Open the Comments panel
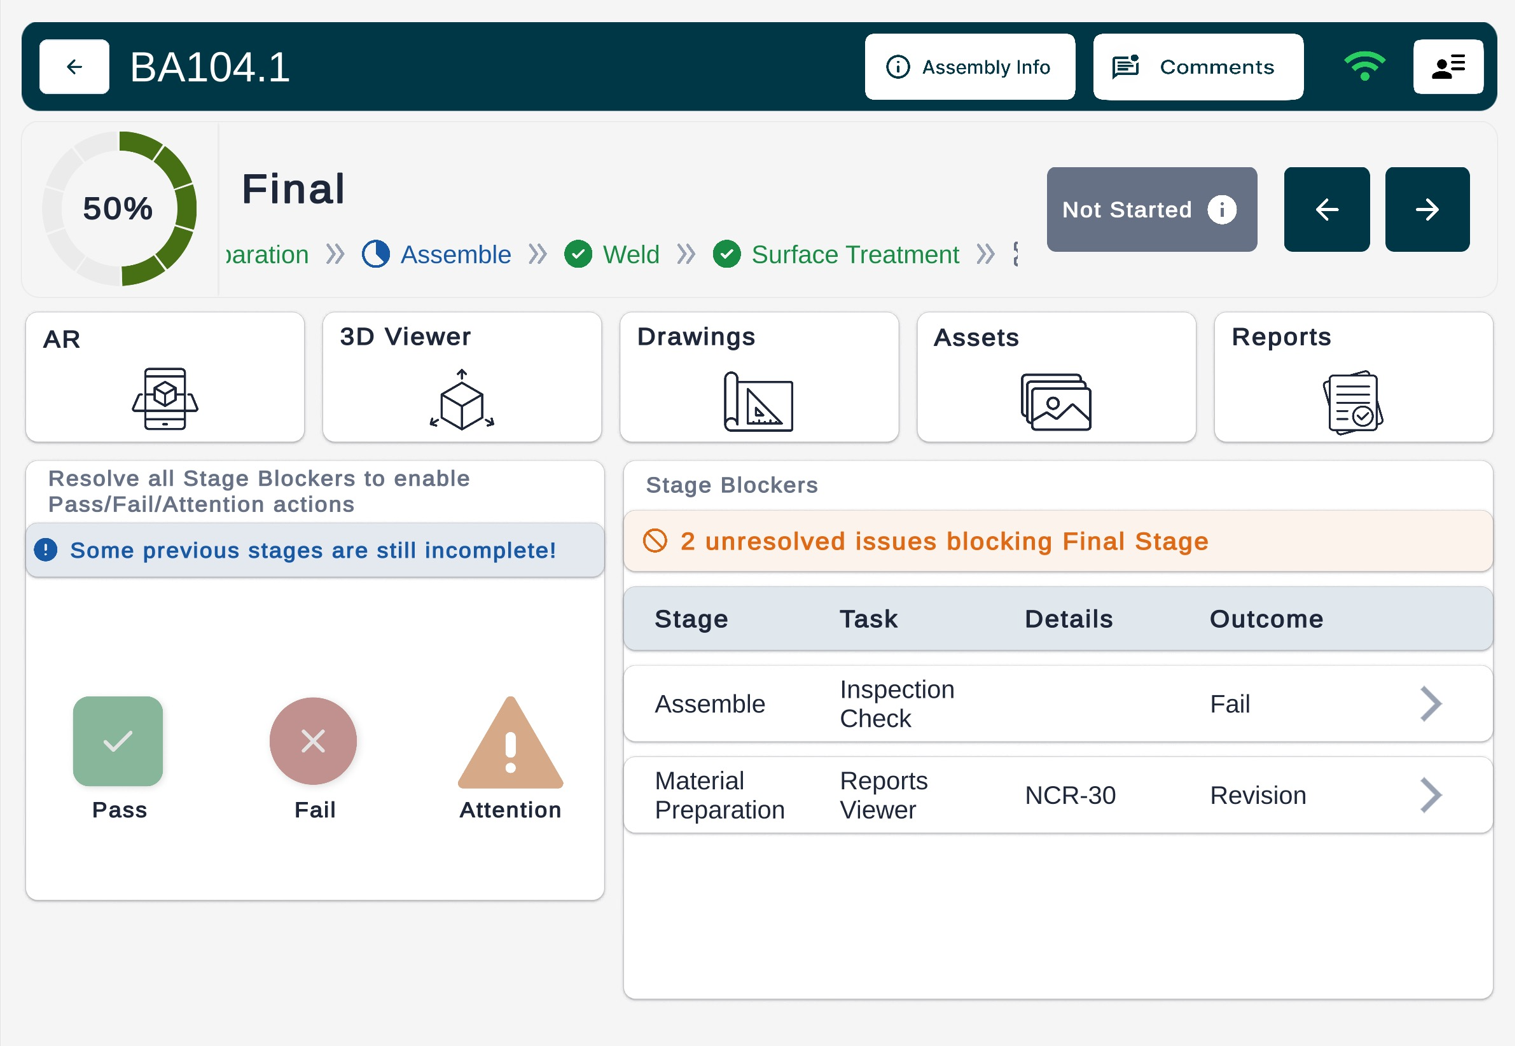Screen dimensions: 1515x1046 point(1198,67)
